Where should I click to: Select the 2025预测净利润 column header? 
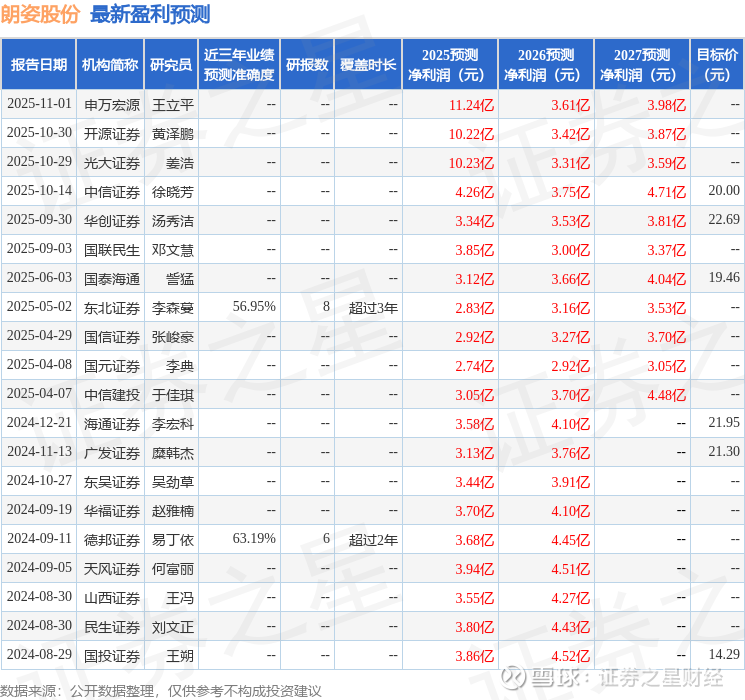[x=450, y=65]
